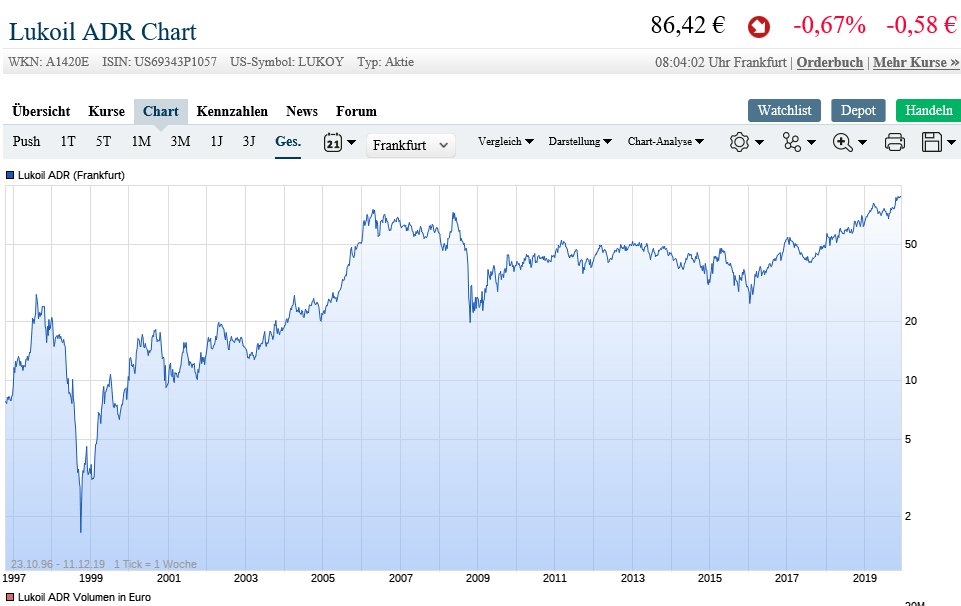Open the share nodes icon menu
The width and height of the screenshot is (961, 606).
(x=791, y=142)
